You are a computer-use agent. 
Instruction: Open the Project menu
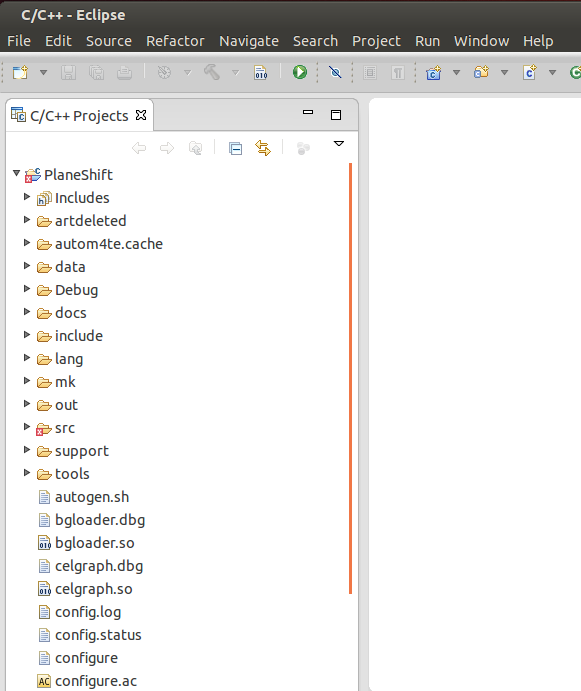point(376,41)
